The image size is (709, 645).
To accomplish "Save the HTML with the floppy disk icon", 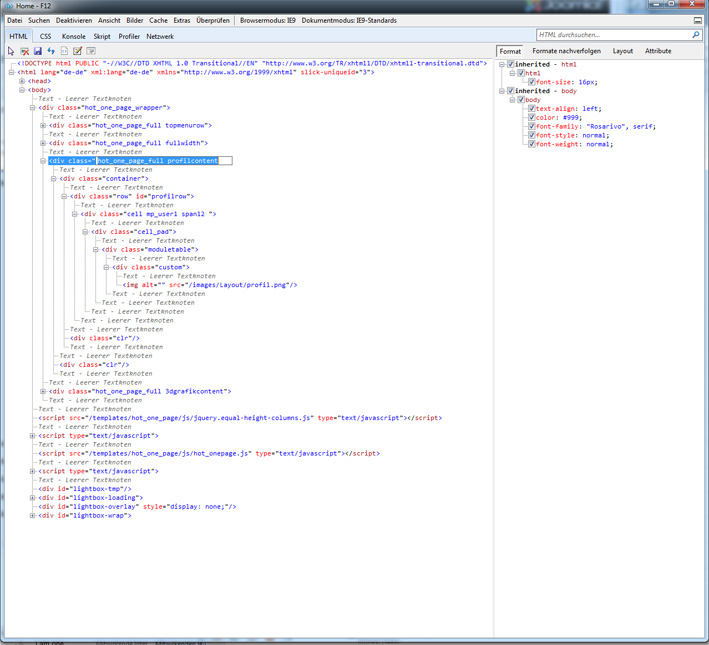I will pyautogui.click(x=38, y=51).
